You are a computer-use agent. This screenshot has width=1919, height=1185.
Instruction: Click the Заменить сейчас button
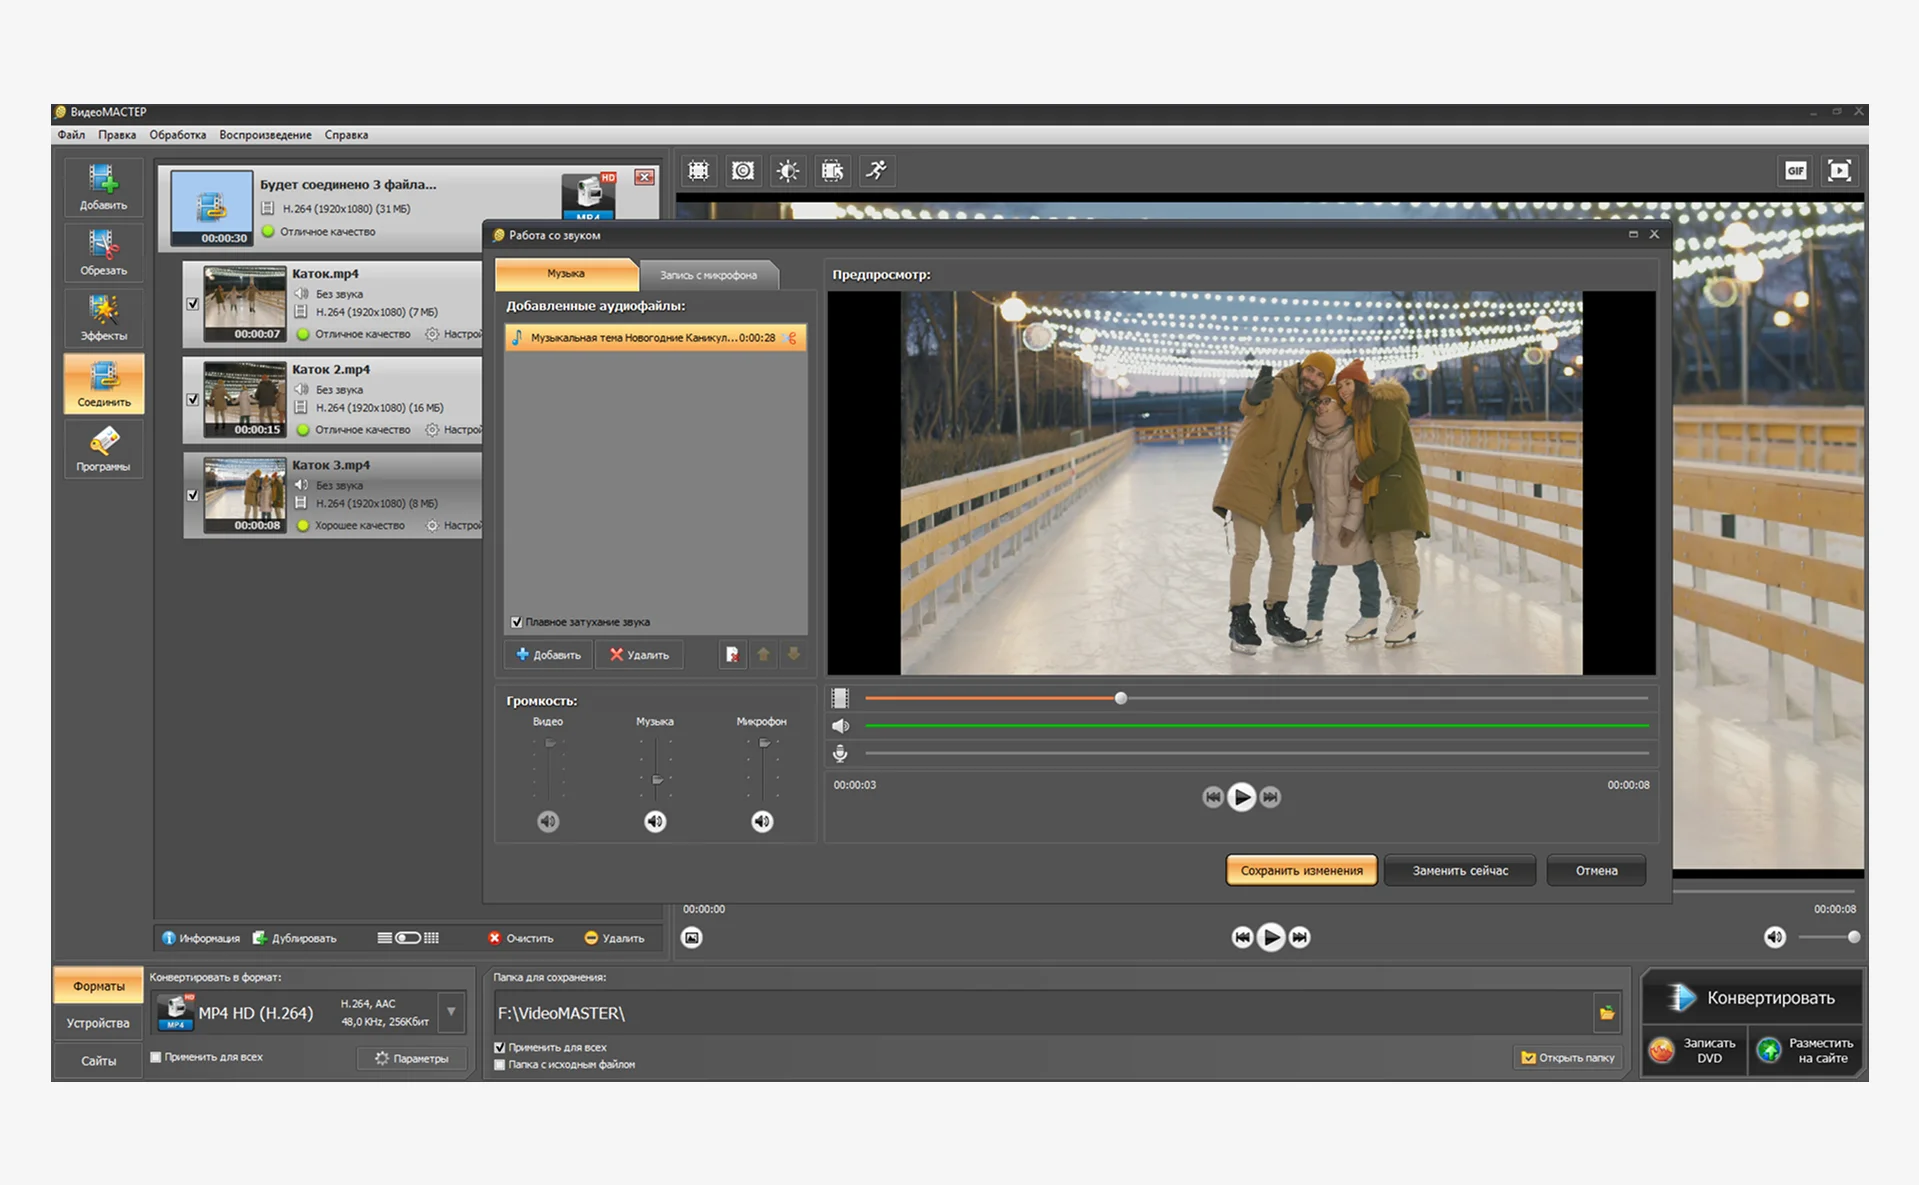click(1460, 870)
